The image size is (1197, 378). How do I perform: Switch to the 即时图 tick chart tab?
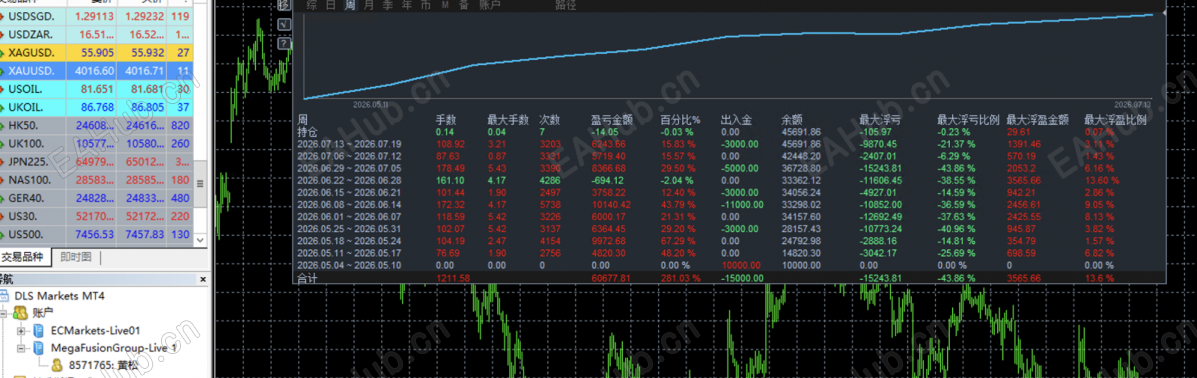[76, 257]
